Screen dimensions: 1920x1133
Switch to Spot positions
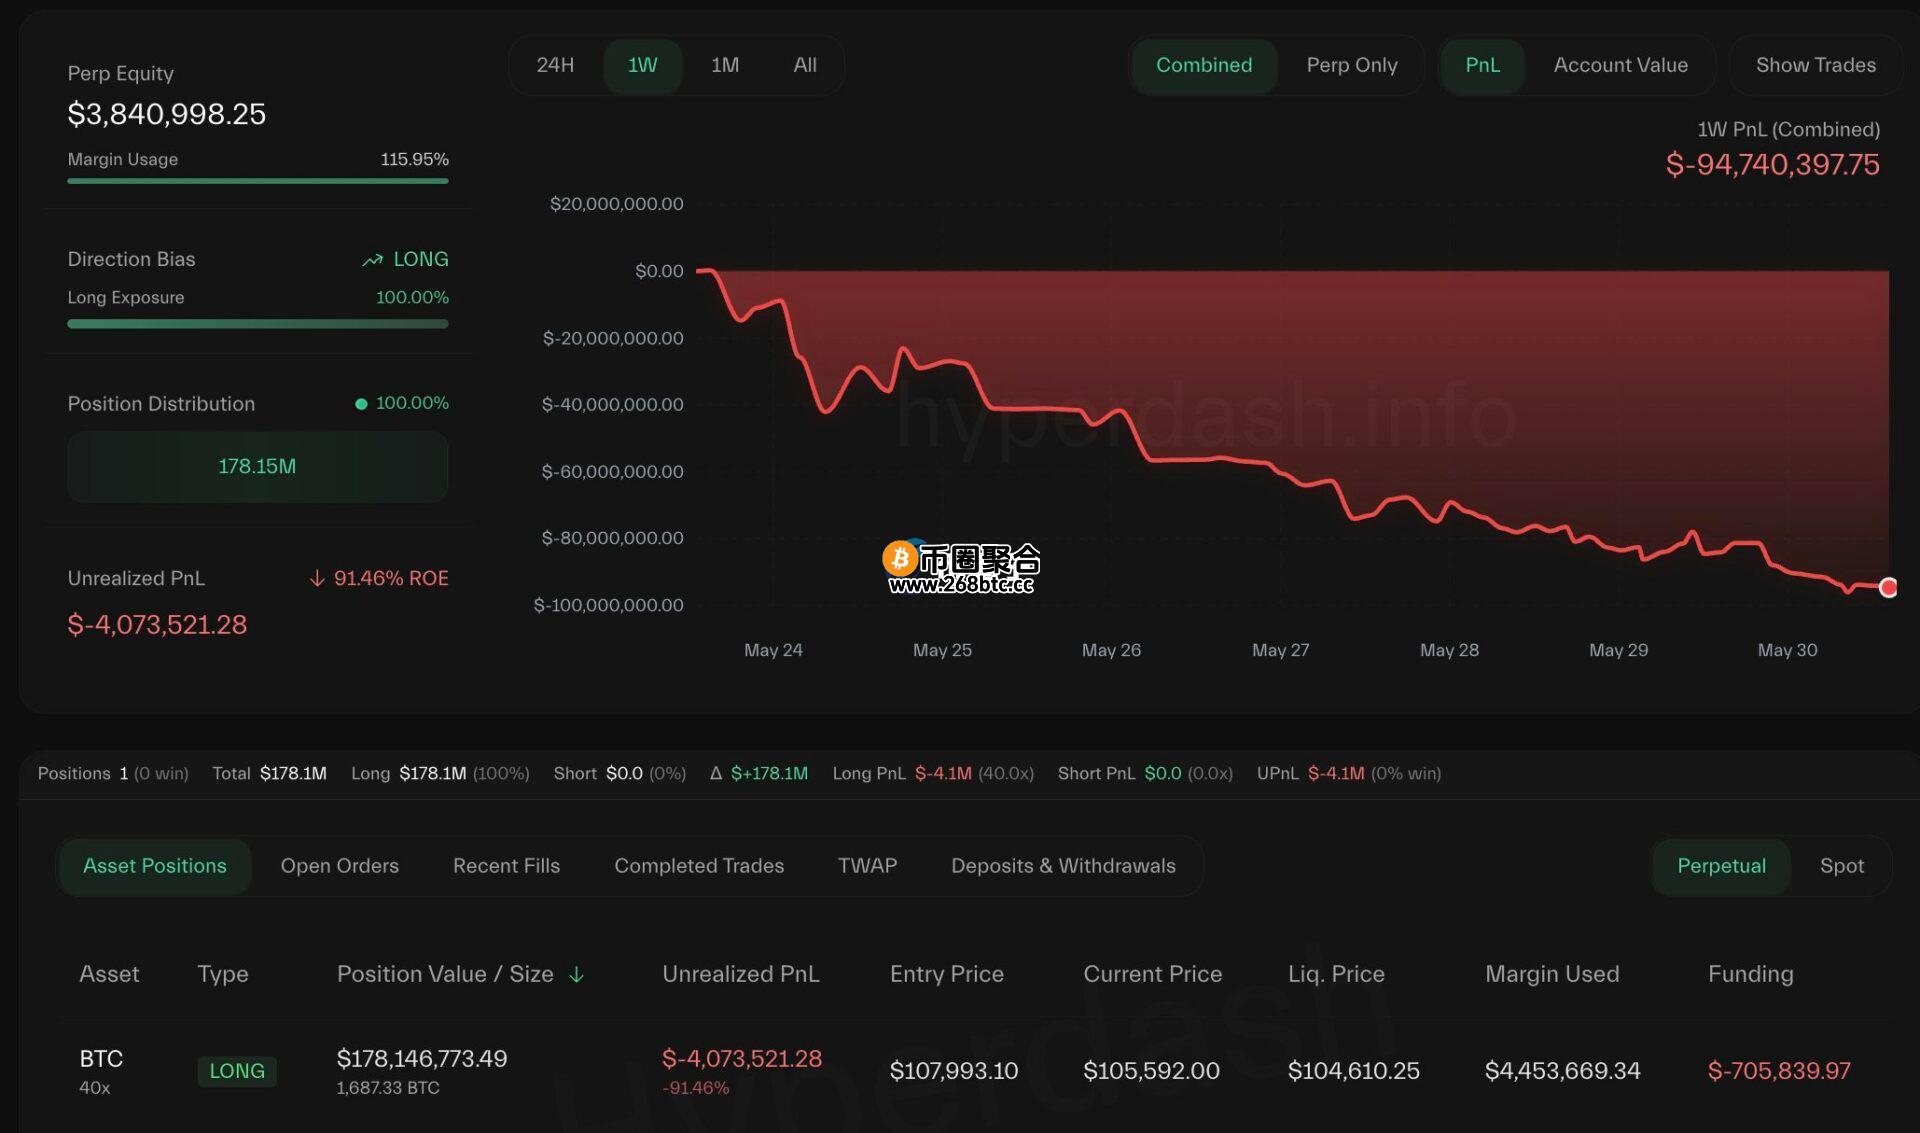1842,866
